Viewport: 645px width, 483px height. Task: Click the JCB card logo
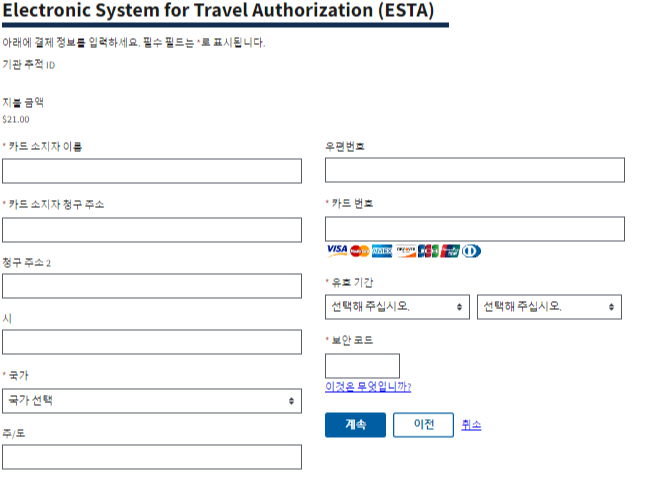(428, 251)
